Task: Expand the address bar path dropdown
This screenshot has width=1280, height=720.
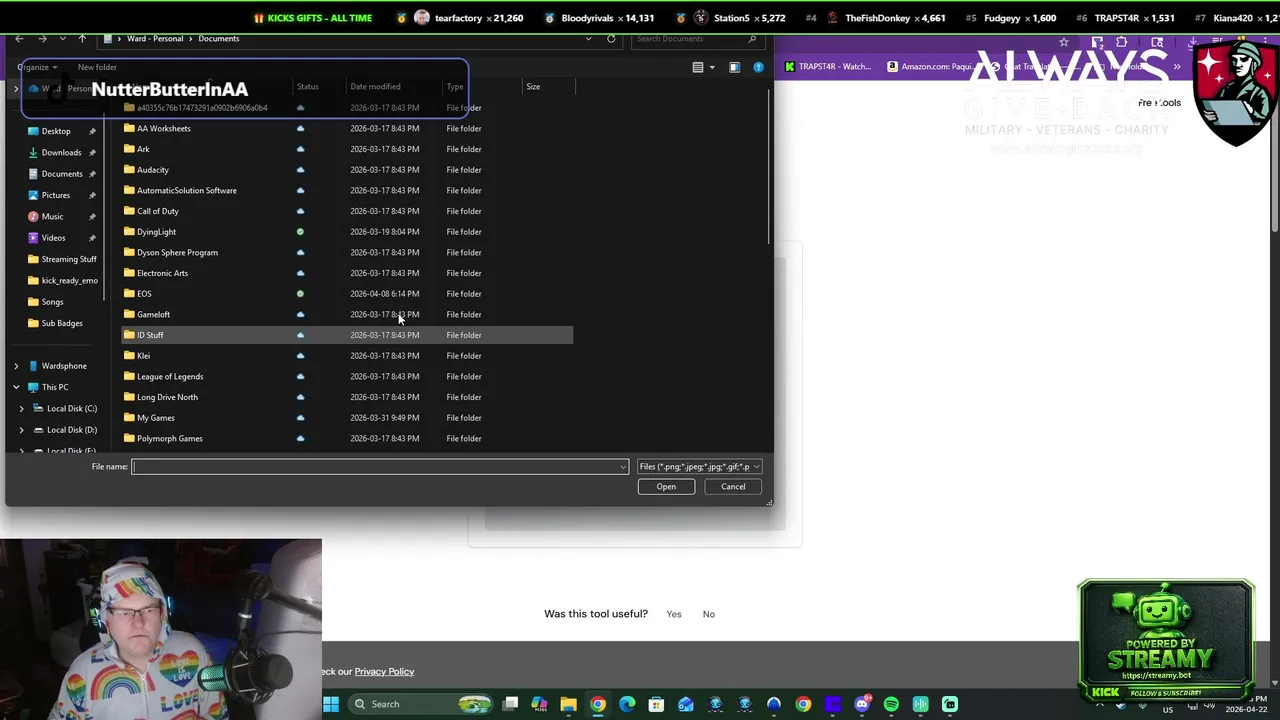Action: (588, 39)
